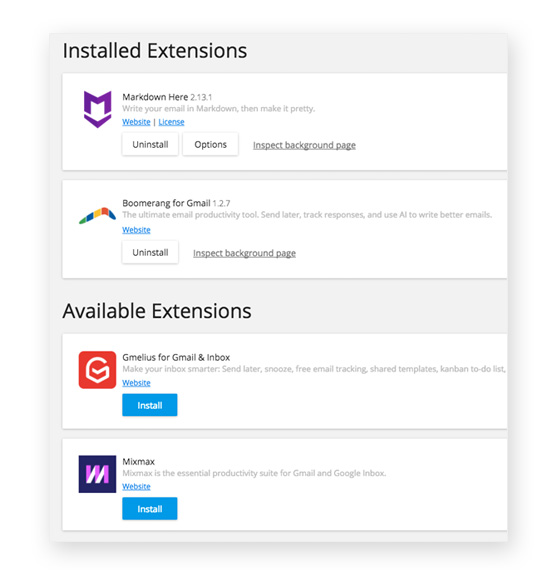The height and width of the screenshot is (584, 560).
Task: Click the Mixmax dark purple logo icon
Action: point(97,474)
